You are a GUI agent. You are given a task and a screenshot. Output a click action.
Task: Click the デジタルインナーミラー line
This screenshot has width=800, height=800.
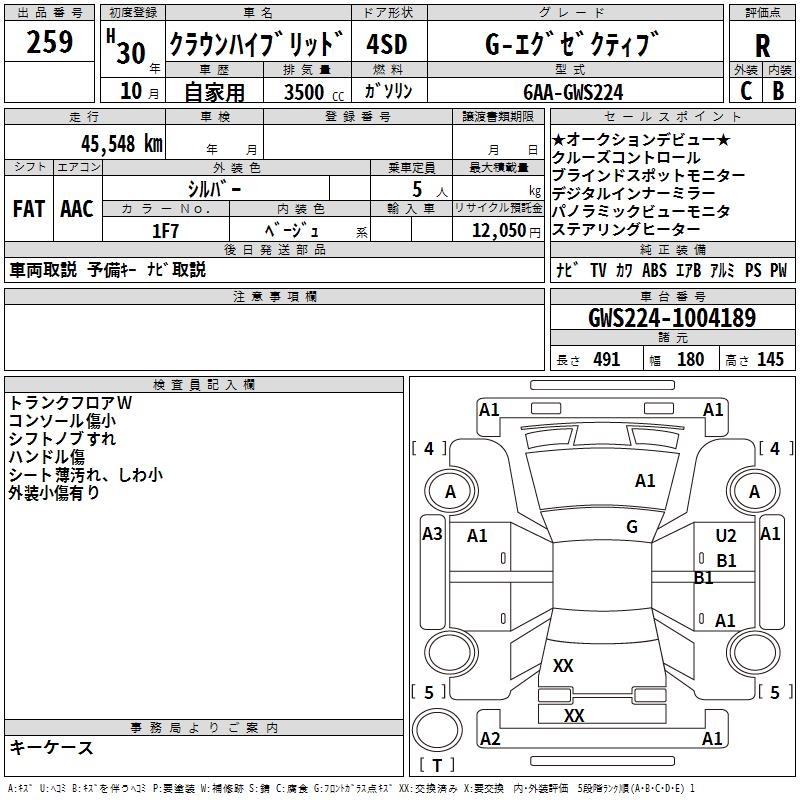(634, 193)
